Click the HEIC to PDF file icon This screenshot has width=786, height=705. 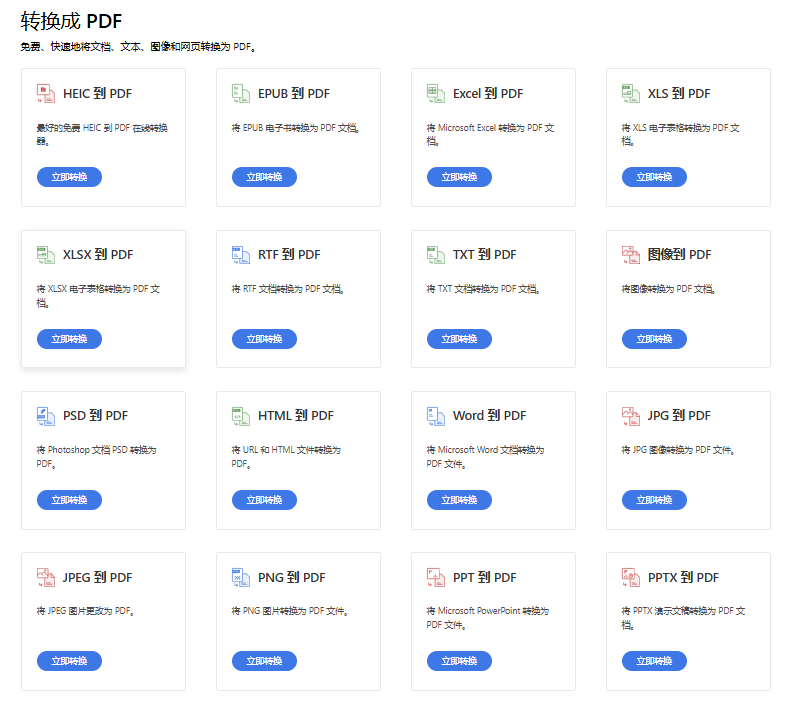point(45,94)
